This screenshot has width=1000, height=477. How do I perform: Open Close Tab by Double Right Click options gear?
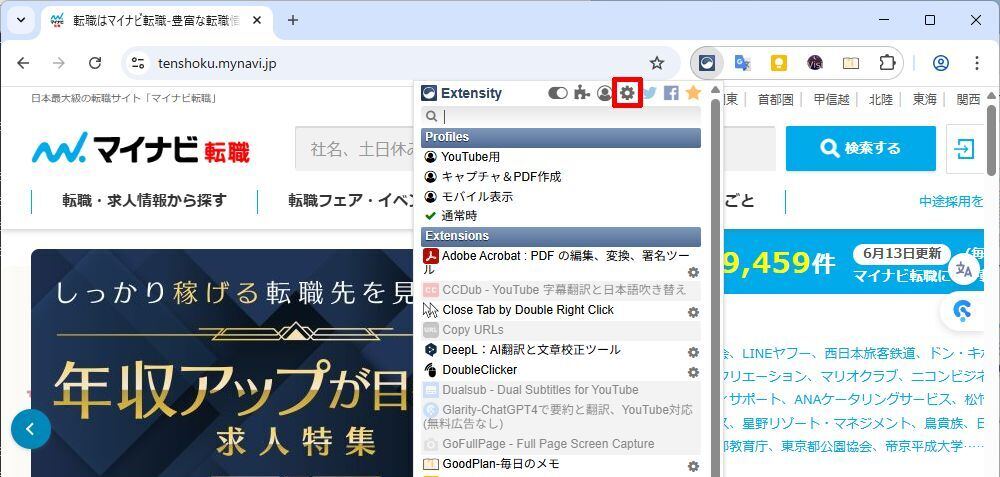[x=693, y=312]
